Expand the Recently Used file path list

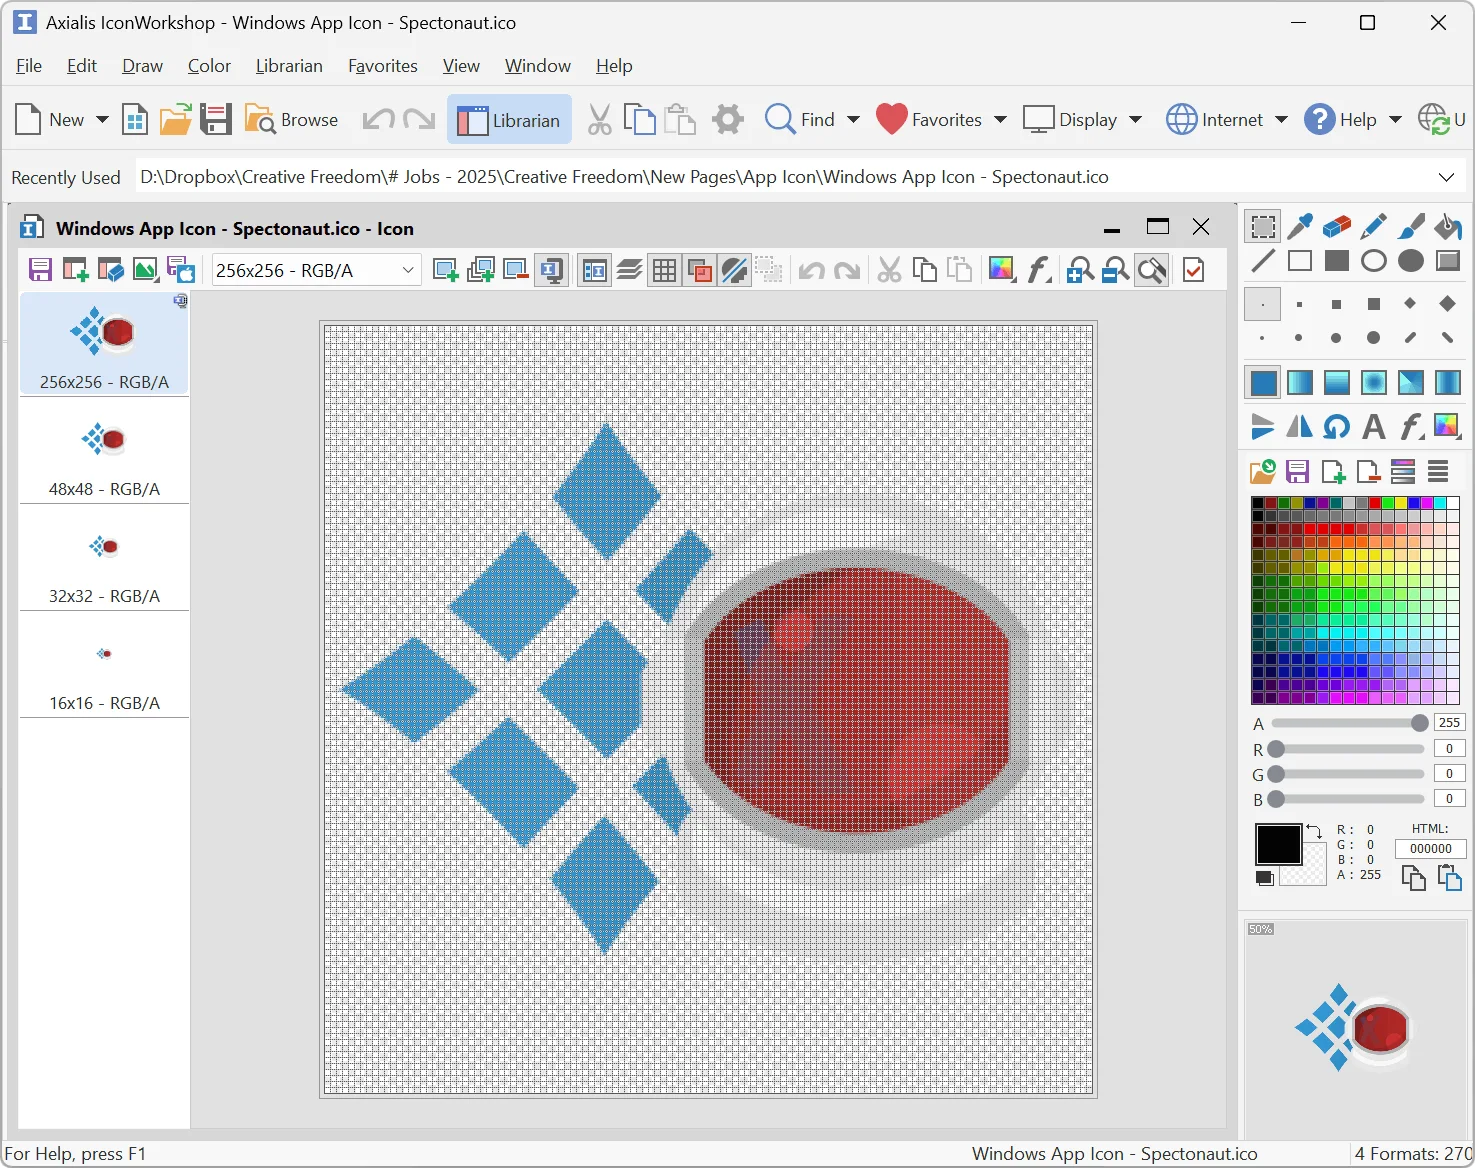[1447, 176]
